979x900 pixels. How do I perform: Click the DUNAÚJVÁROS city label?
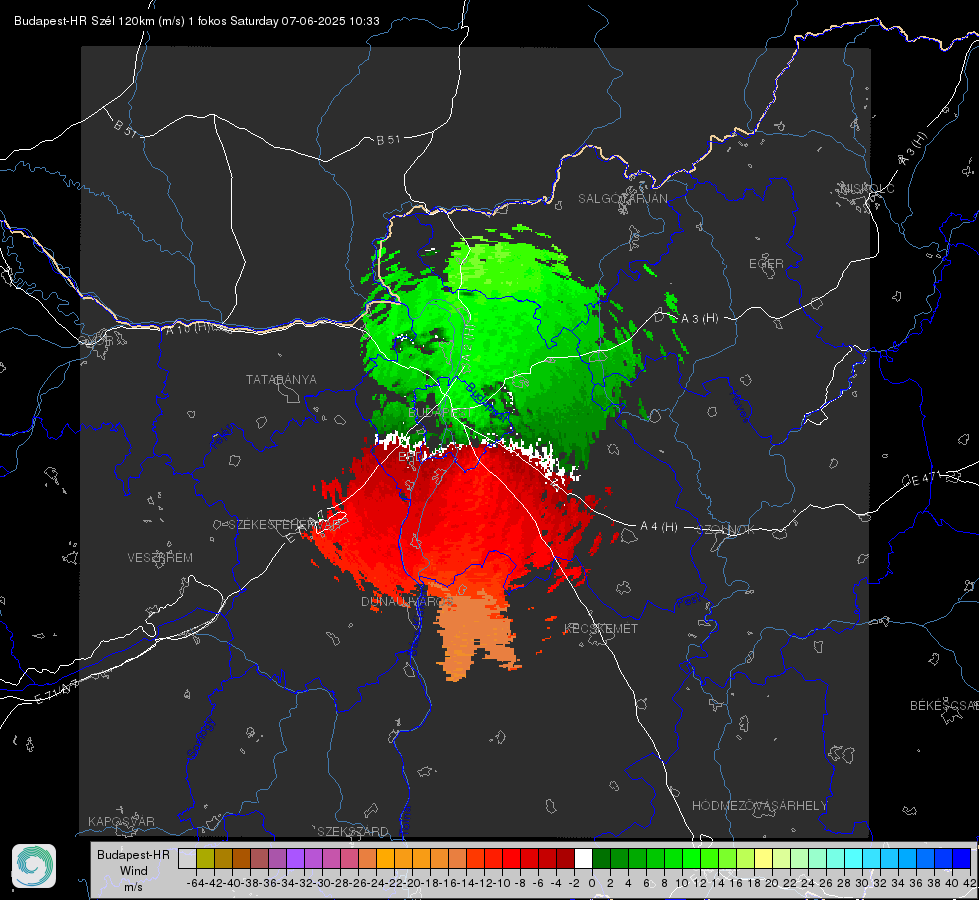pyautogui.click(x=407, y=601)
